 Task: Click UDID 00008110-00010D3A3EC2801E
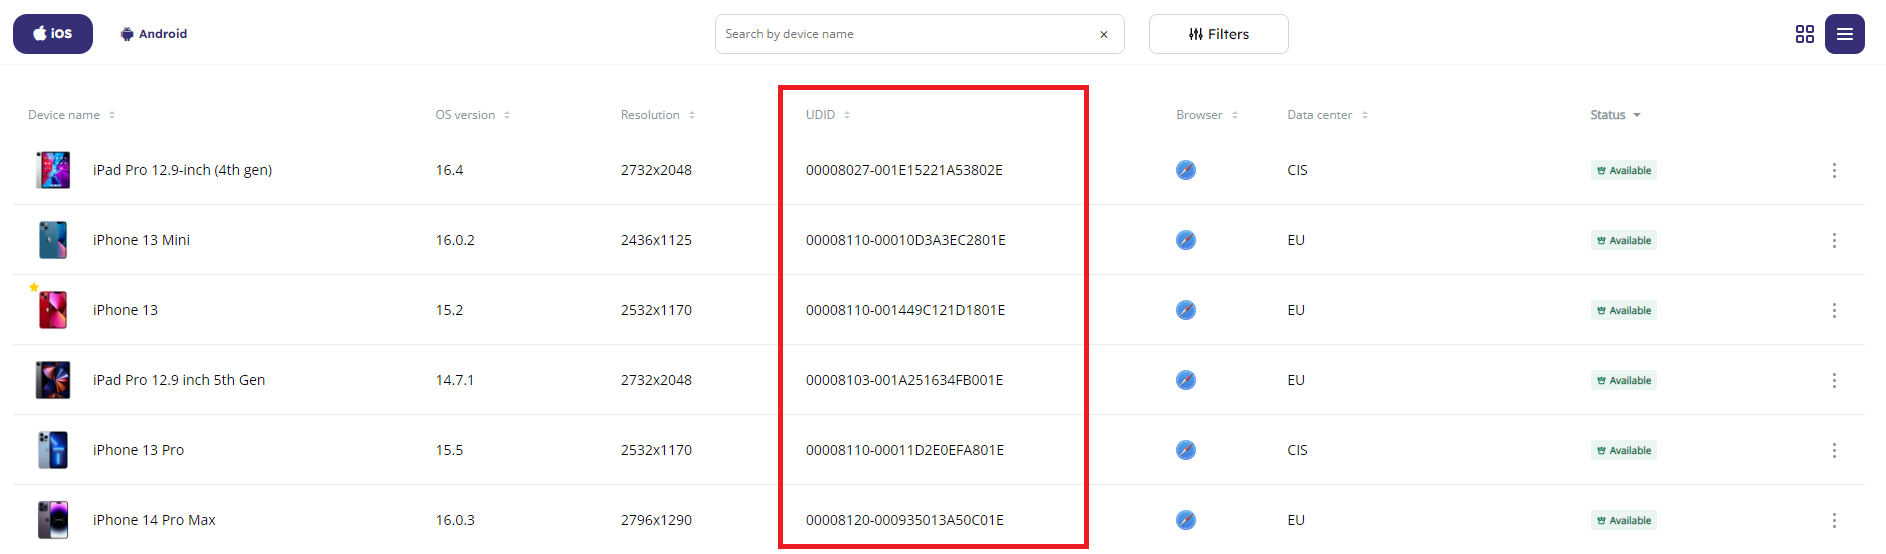click(x=906, y=240)
